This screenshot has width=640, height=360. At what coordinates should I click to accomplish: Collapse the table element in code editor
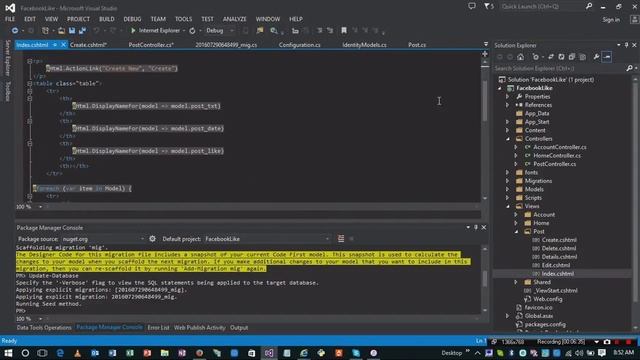pos(29,83)
